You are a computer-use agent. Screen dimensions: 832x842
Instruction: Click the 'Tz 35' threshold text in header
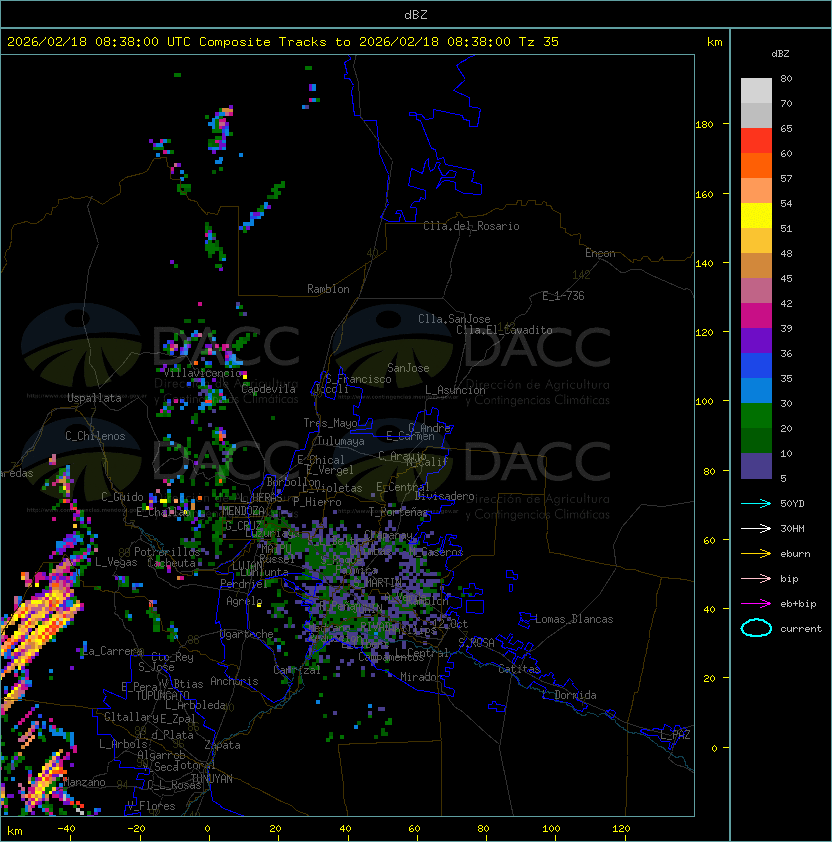point(539,42)
